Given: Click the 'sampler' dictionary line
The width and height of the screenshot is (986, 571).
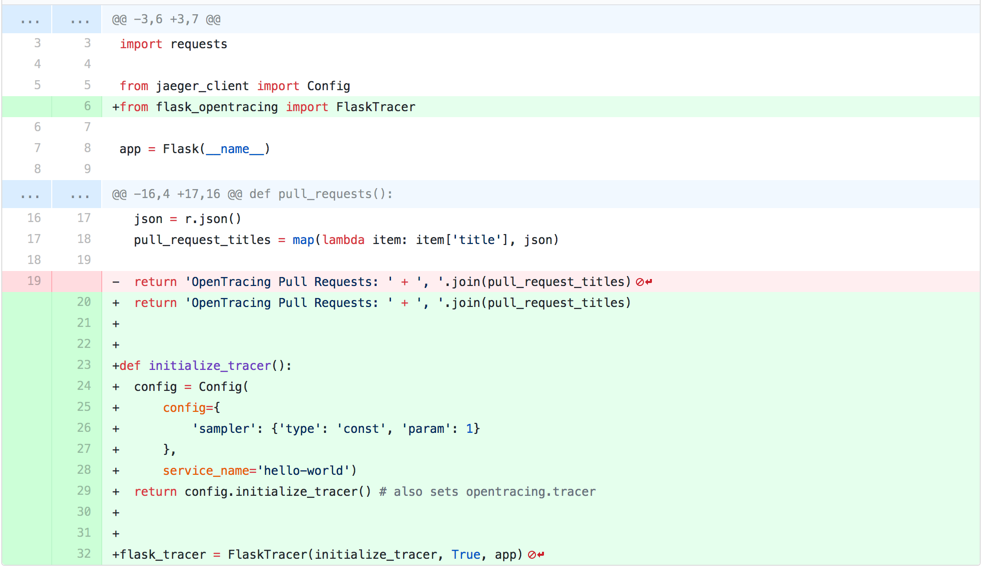Looking at the screenshot, I should [336, 429].
